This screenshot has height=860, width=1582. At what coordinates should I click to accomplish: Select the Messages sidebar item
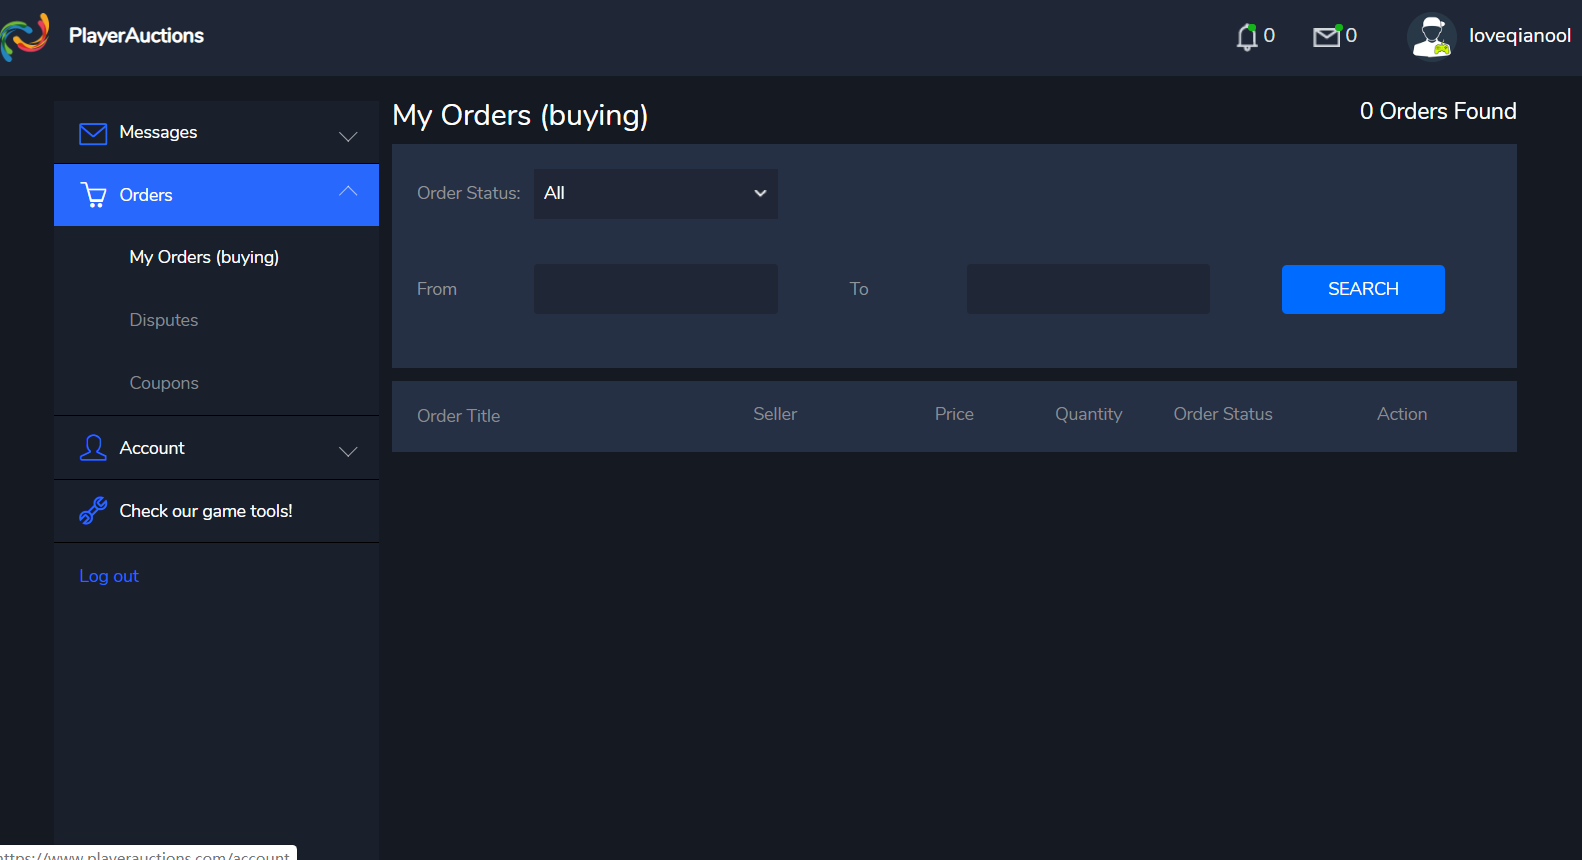[x=216, y=132]
